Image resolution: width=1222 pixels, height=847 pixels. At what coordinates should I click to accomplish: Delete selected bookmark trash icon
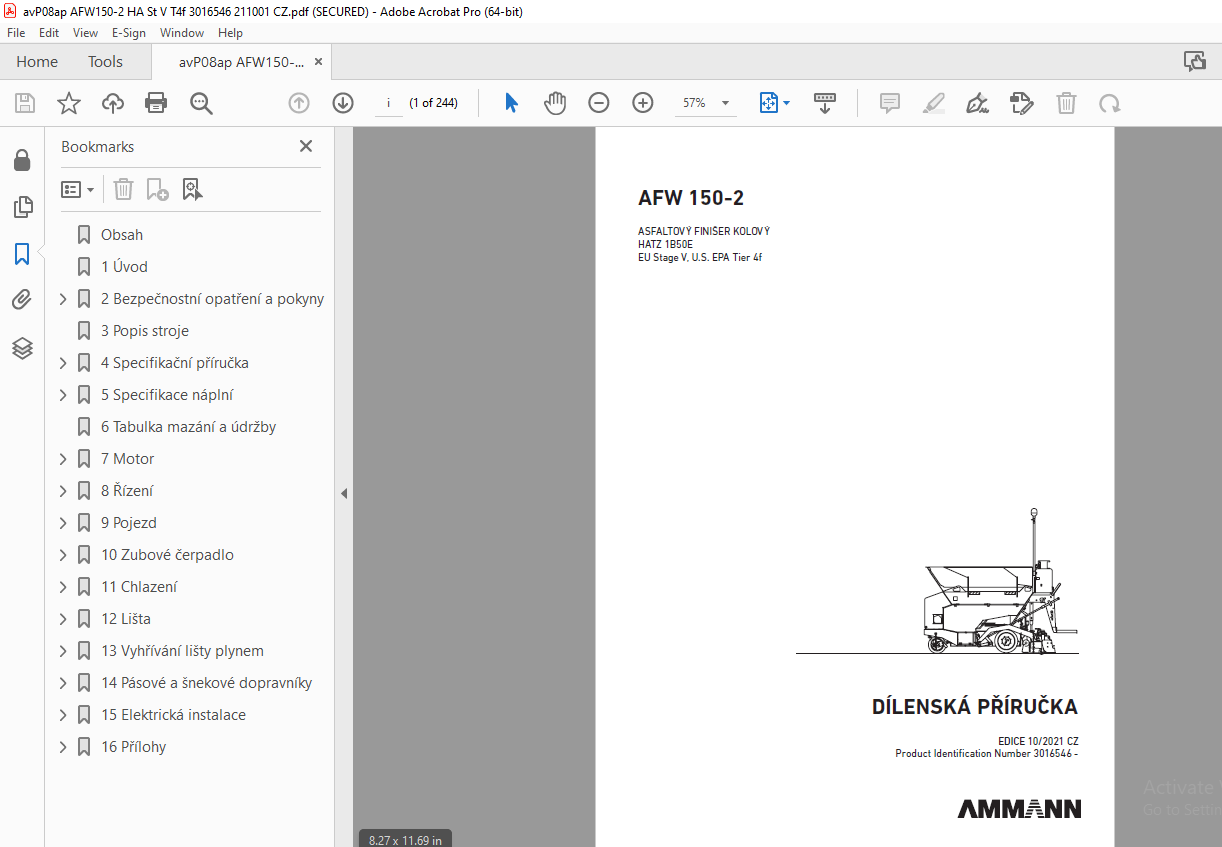pyautogui.click(x=123, y=189)
